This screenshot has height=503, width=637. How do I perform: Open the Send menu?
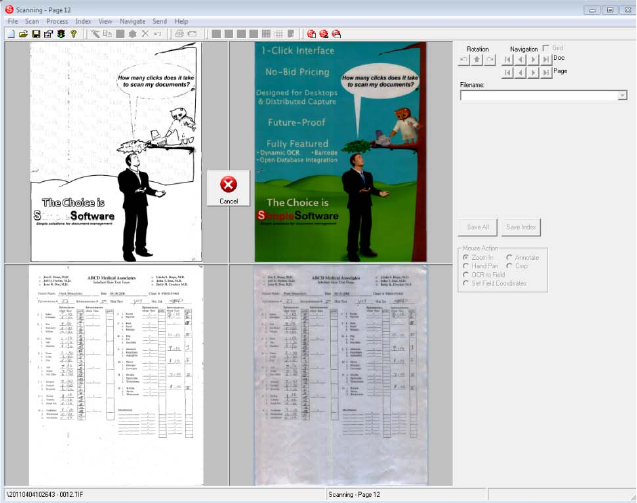coord(160,21)
